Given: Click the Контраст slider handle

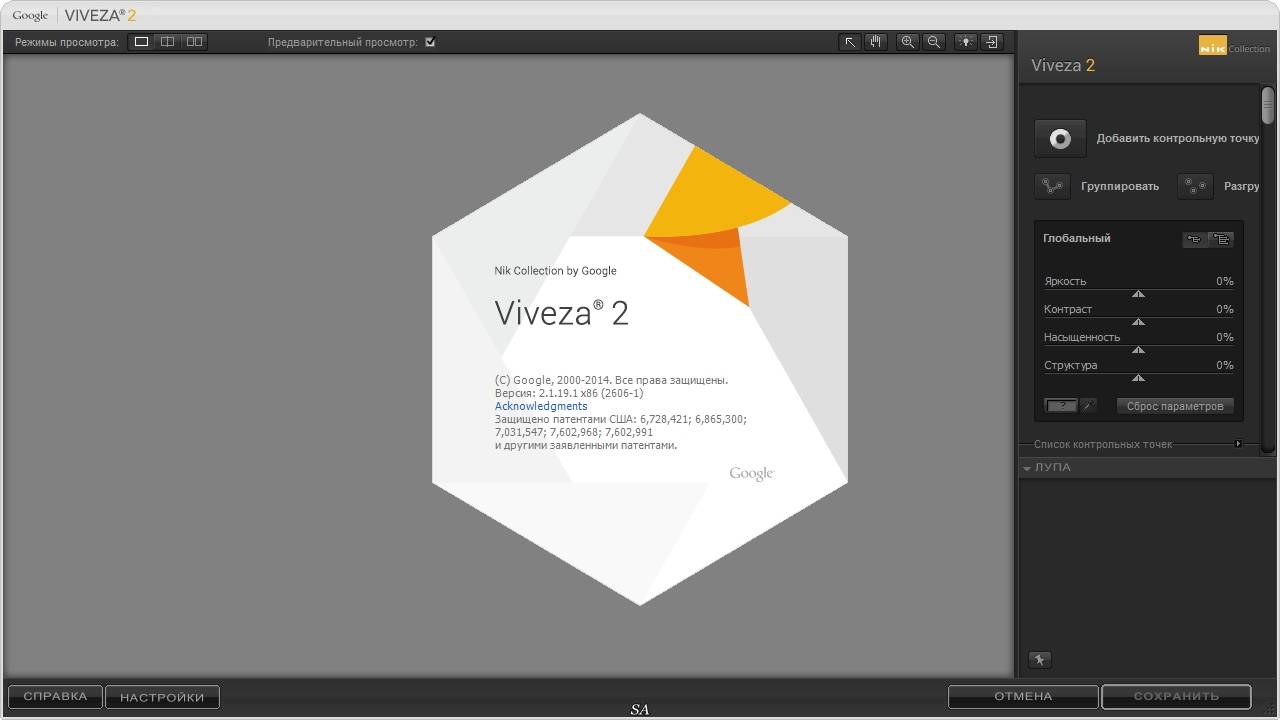Looking at the screenshot, I should click(1138, 322).
